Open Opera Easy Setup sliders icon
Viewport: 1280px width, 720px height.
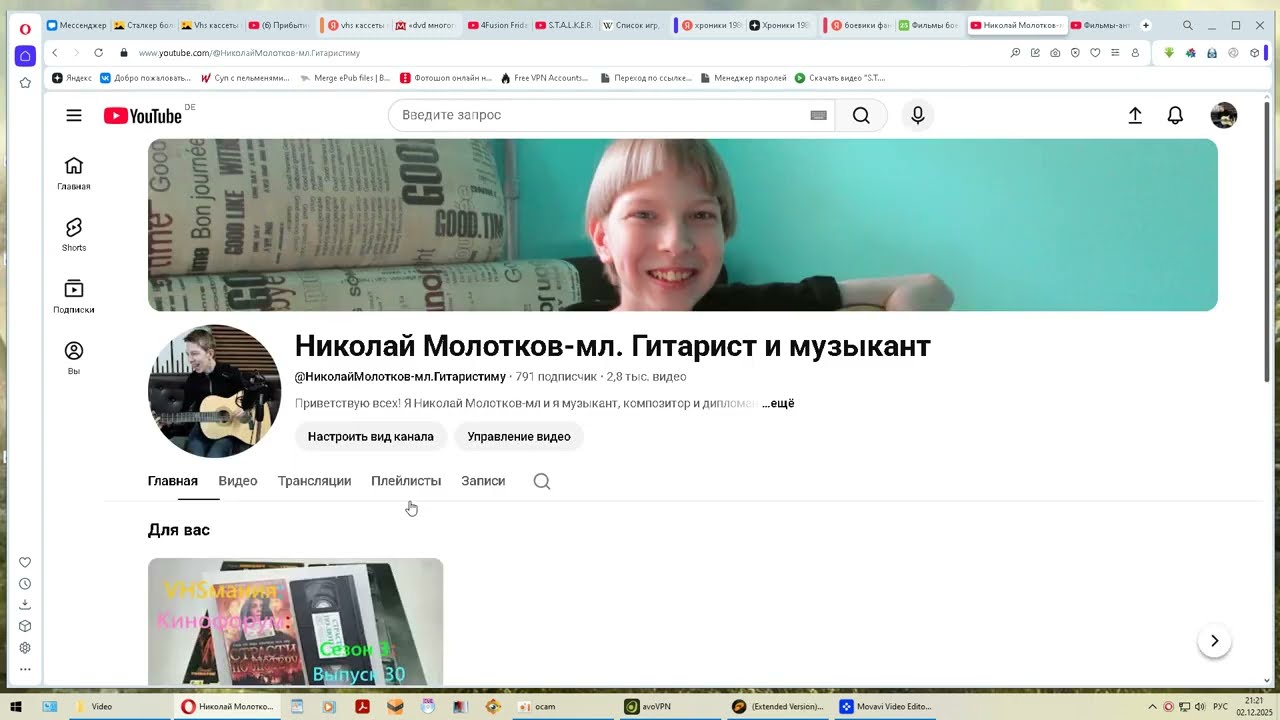[x=1115, y=52]
